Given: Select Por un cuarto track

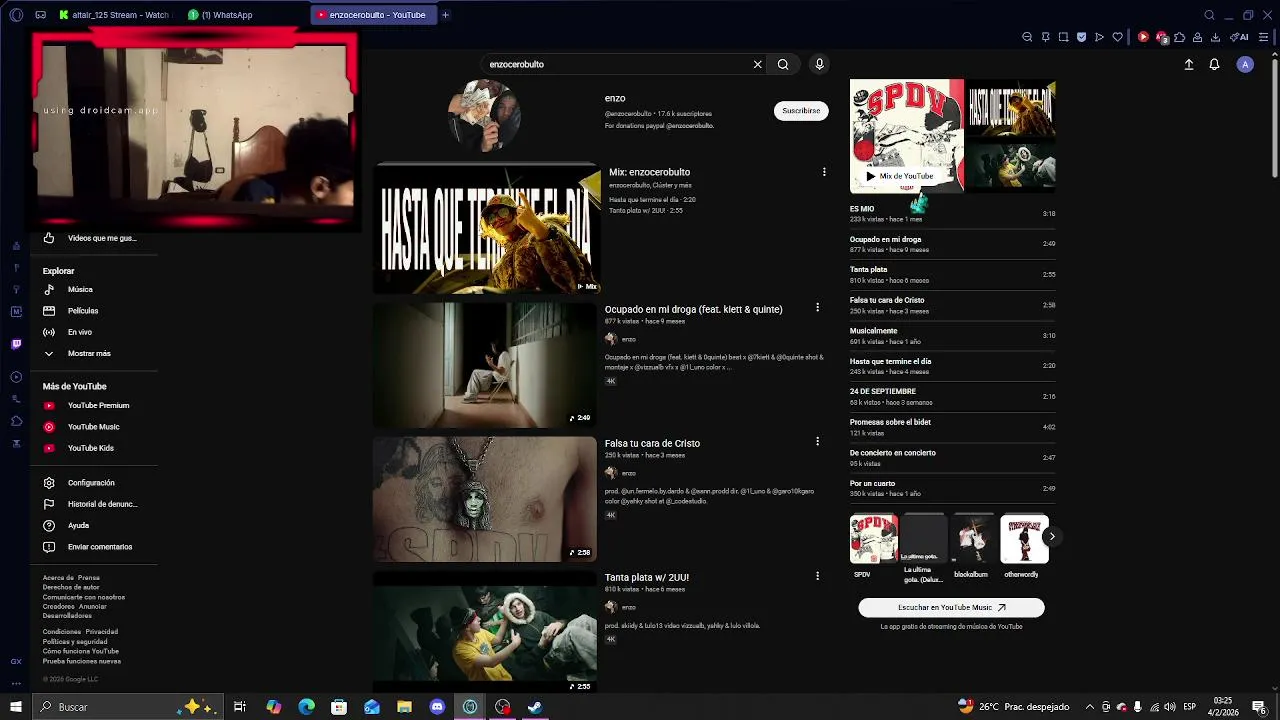Looking at the screenshot, I should [952, 488].
